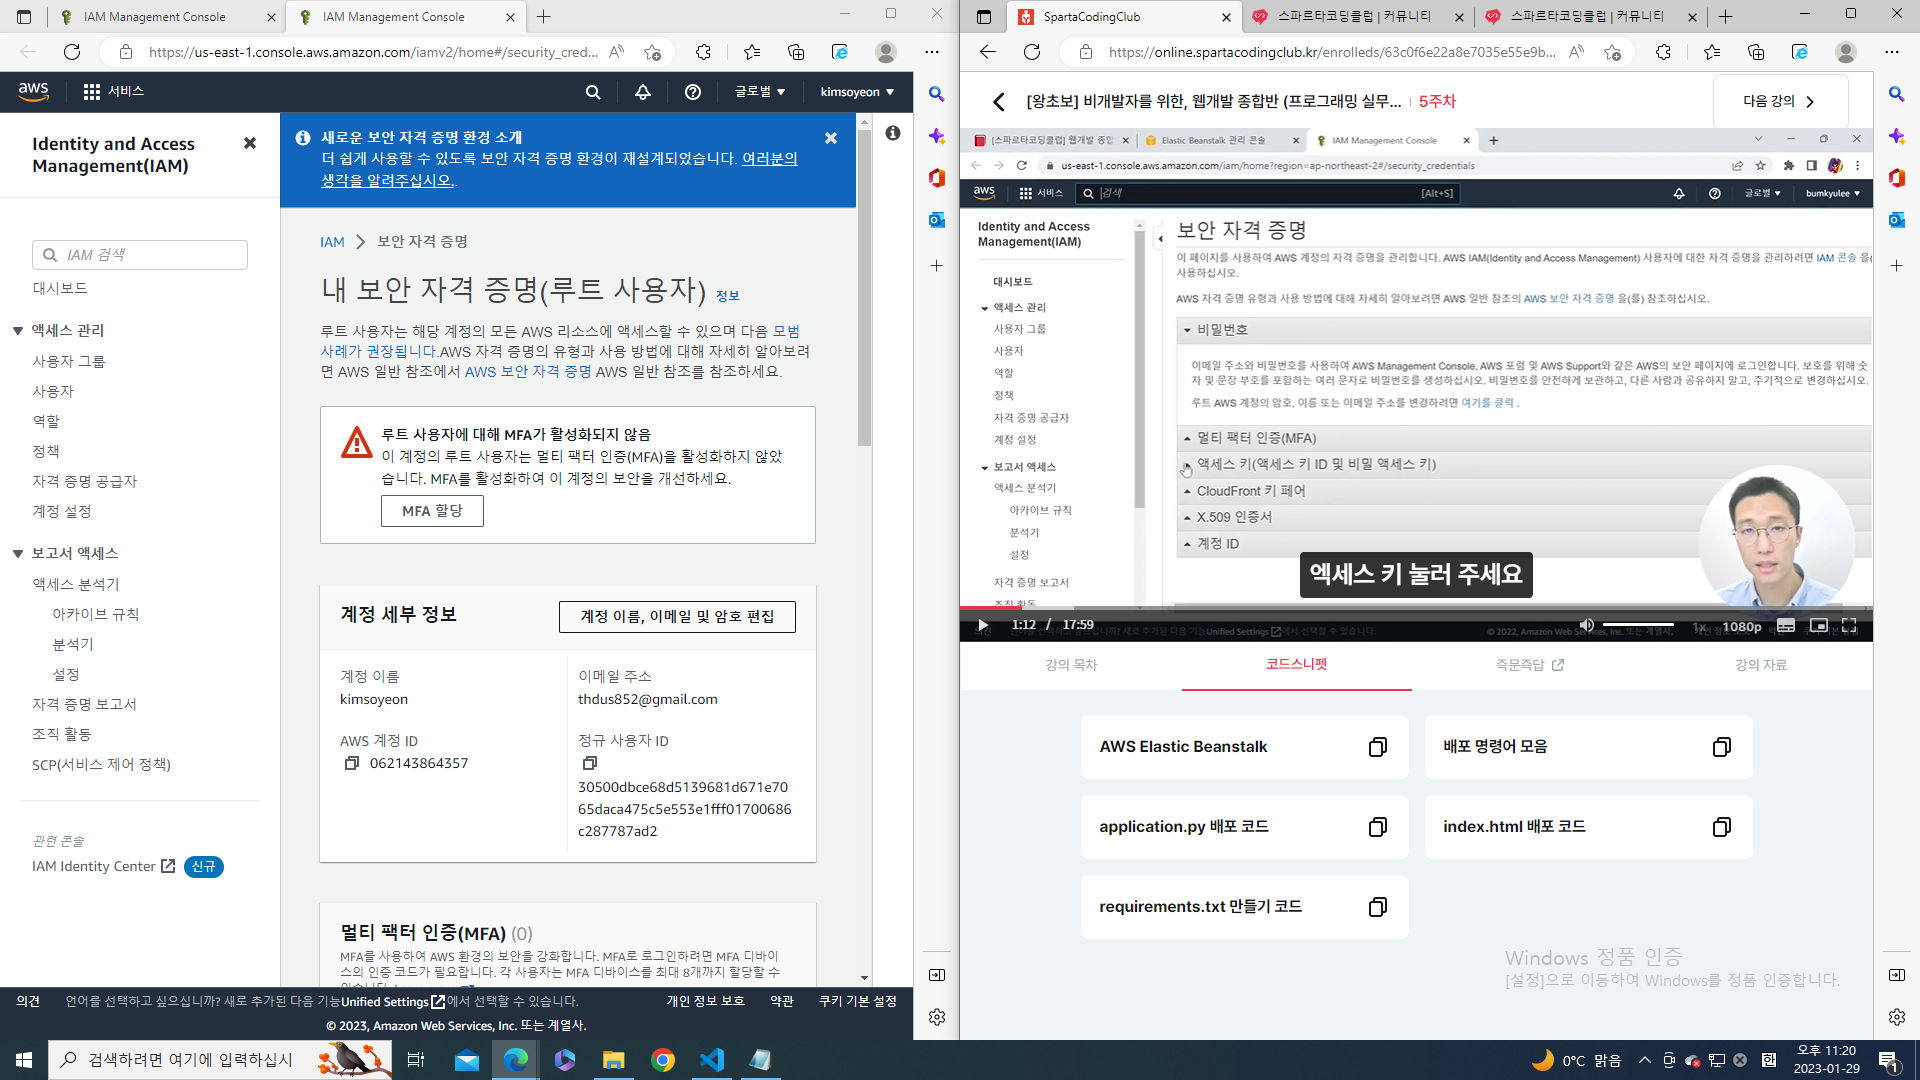The height and width of the screenshot is (1080, 1920).
Task: Open the kimsoyeon account dropdown
Action: point(857,92)
